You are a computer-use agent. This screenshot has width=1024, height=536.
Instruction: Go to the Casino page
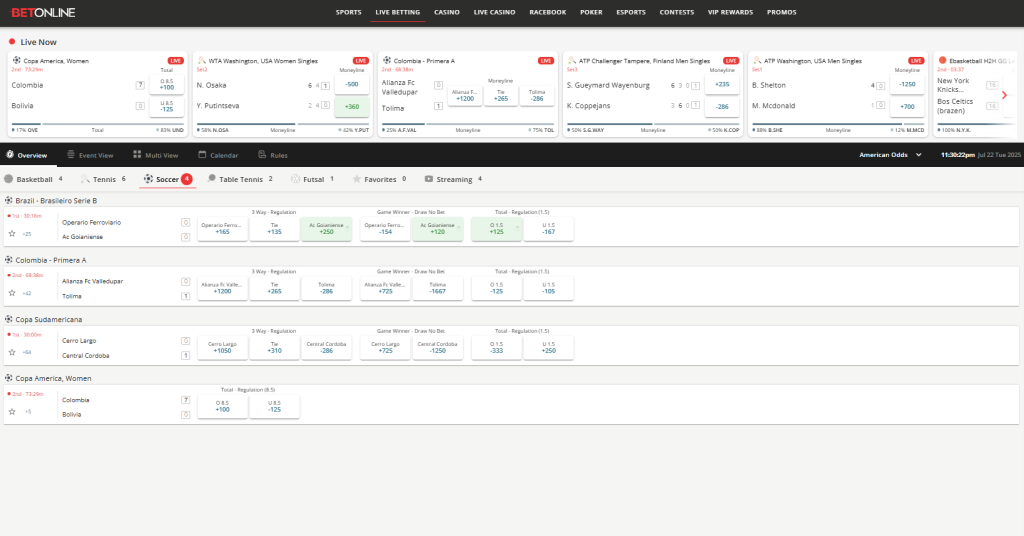[x=447, y=12]
